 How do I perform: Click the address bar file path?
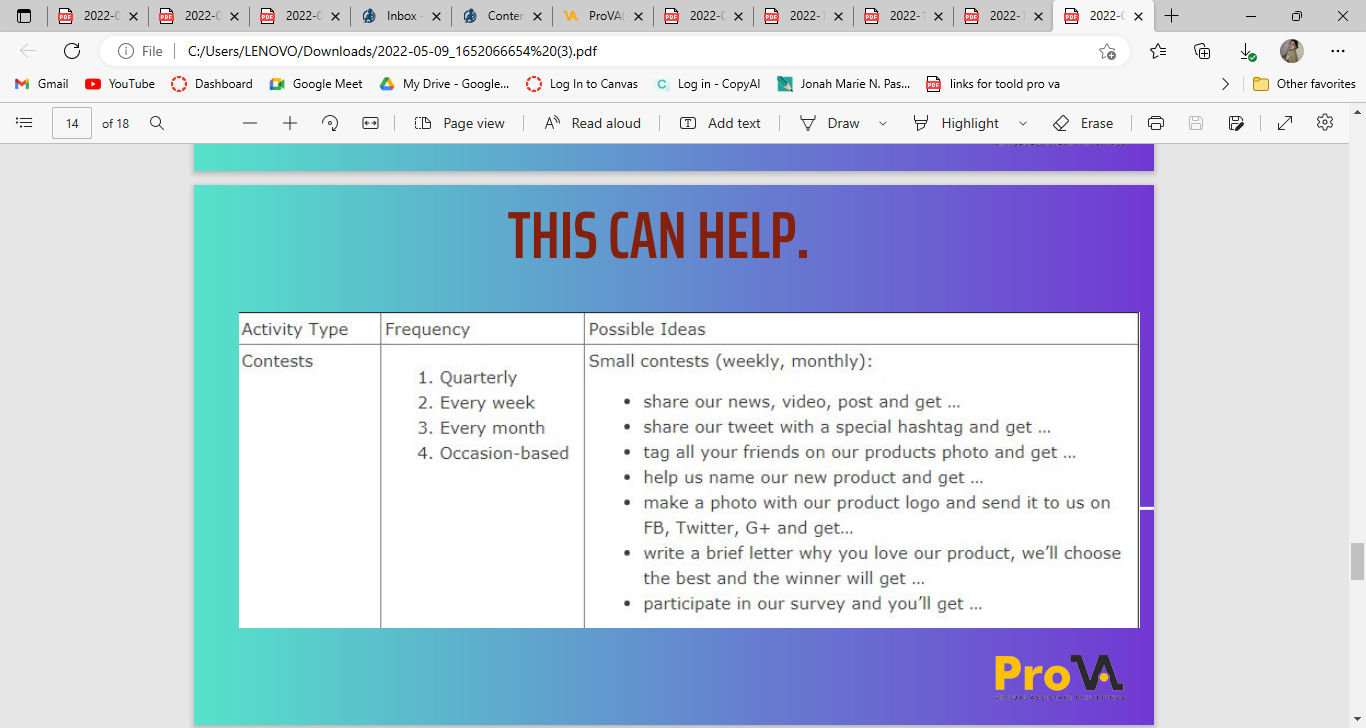point(393,51)
